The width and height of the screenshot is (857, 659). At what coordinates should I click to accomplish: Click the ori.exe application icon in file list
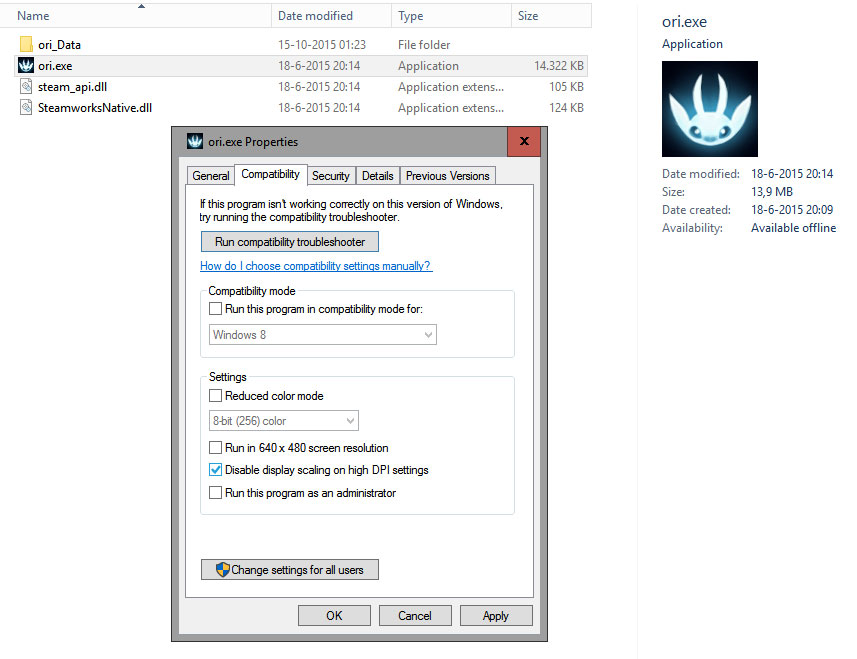[x=26, y=66]
